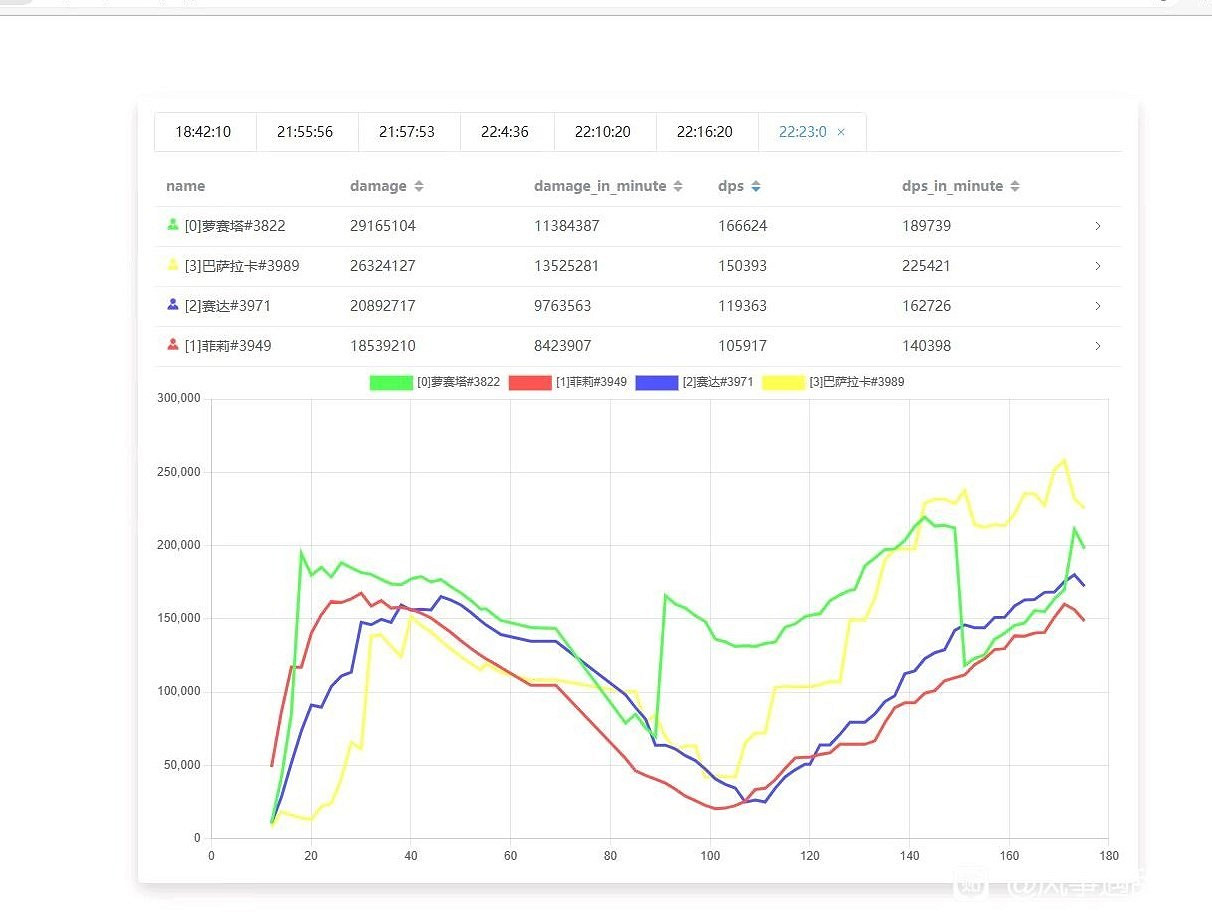The image size is (1212, 914).
Task: Expand the 菲莉#3949 row chevron
Action: click(x=1097, y=346)
